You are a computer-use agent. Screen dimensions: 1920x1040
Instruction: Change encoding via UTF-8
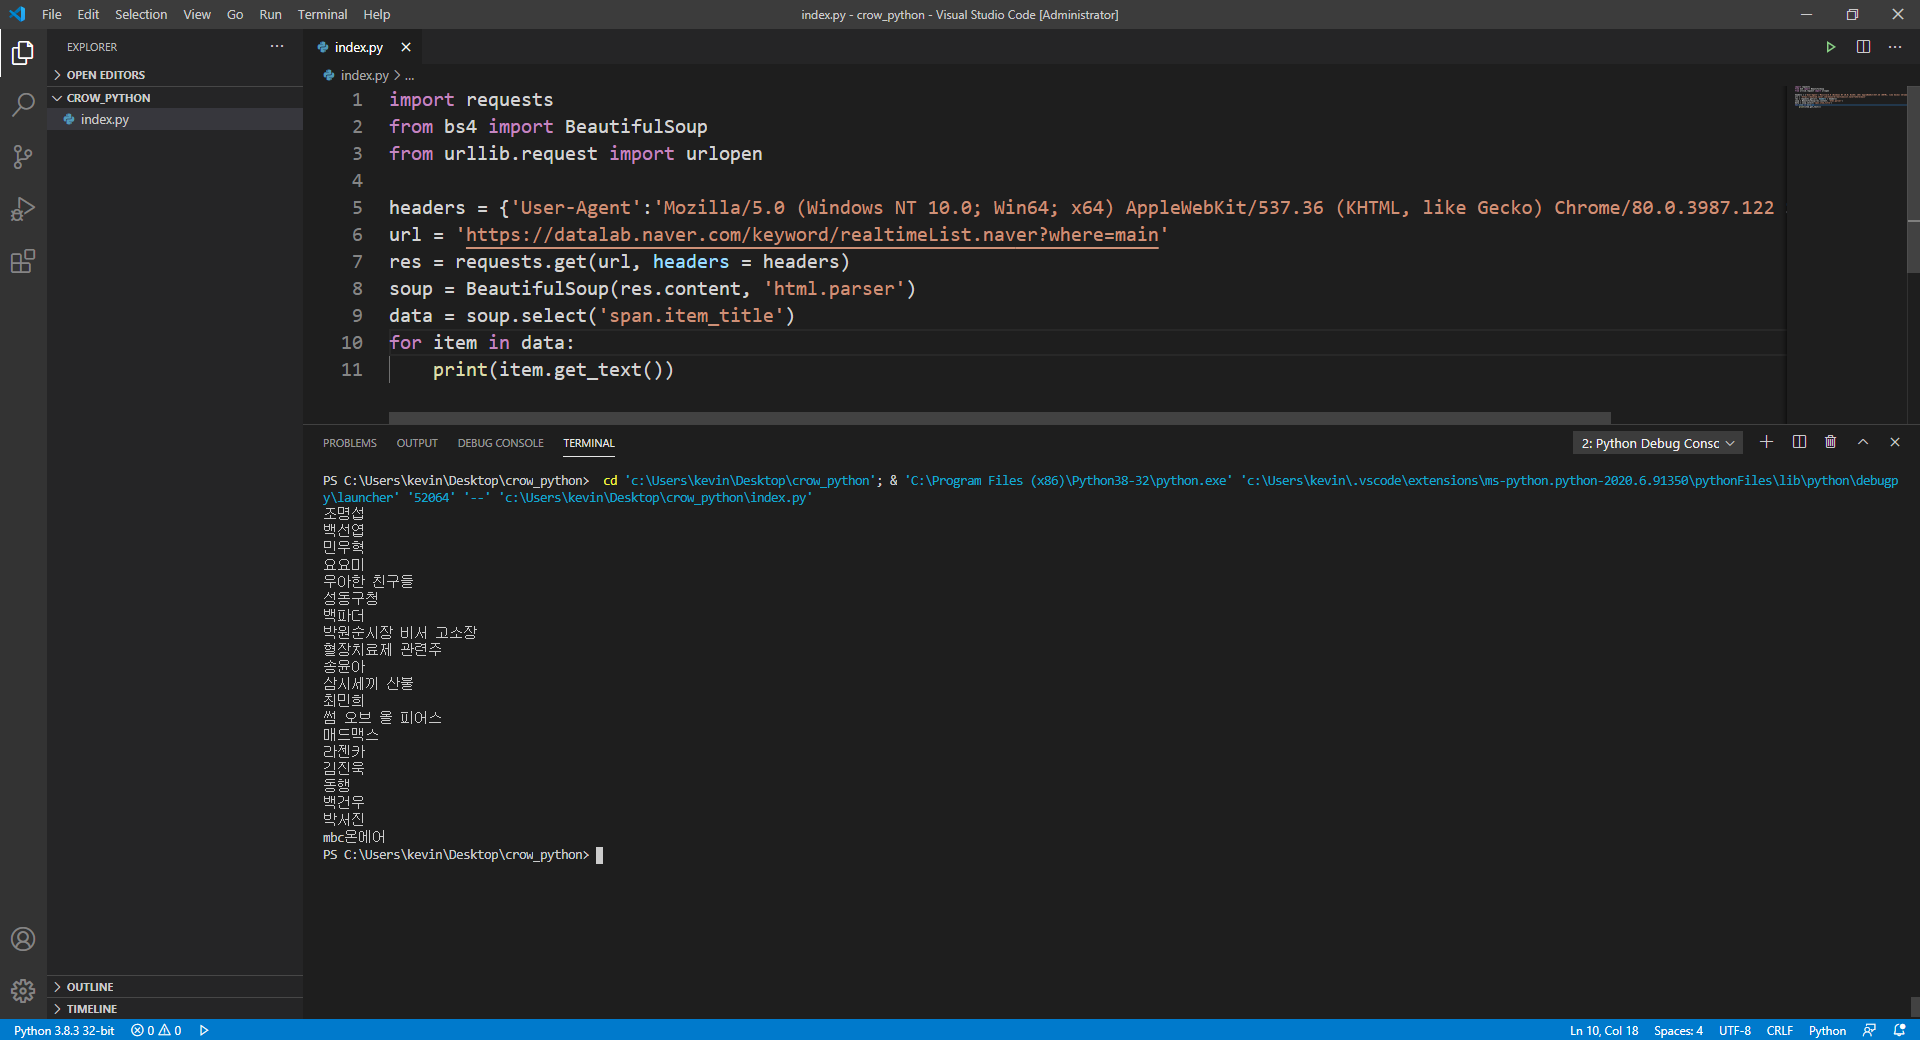[1735, 1030]
